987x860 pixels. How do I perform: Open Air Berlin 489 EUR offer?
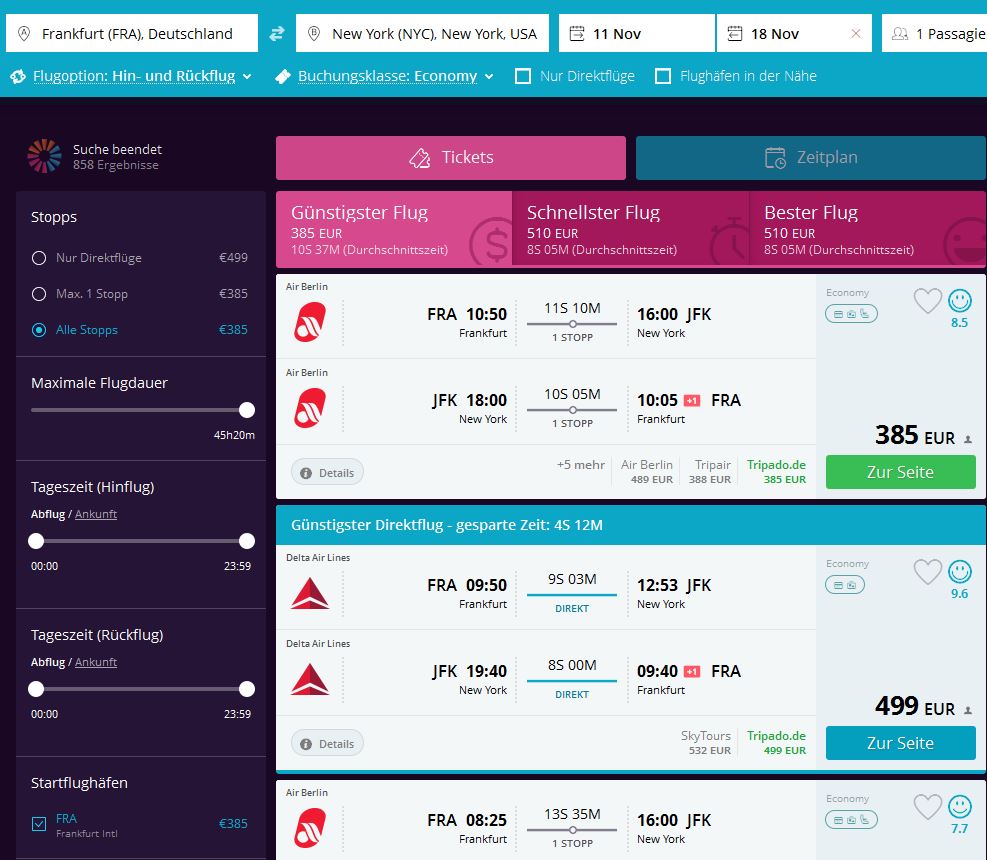(x=646, y=472)
